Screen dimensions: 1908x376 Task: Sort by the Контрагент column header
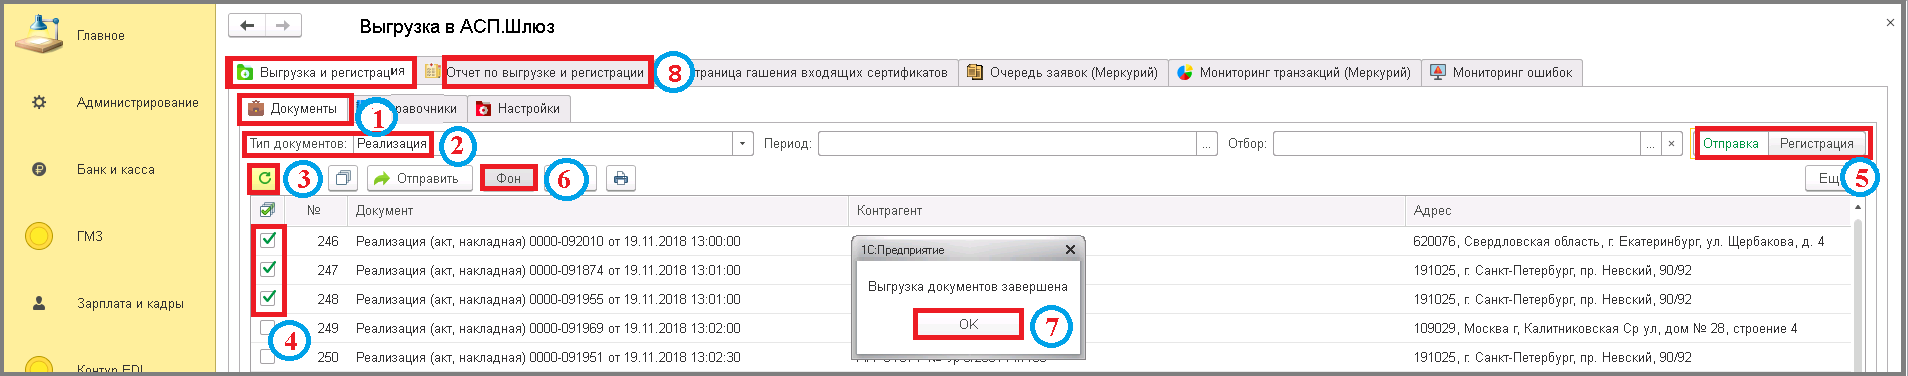coord(1127,210)
